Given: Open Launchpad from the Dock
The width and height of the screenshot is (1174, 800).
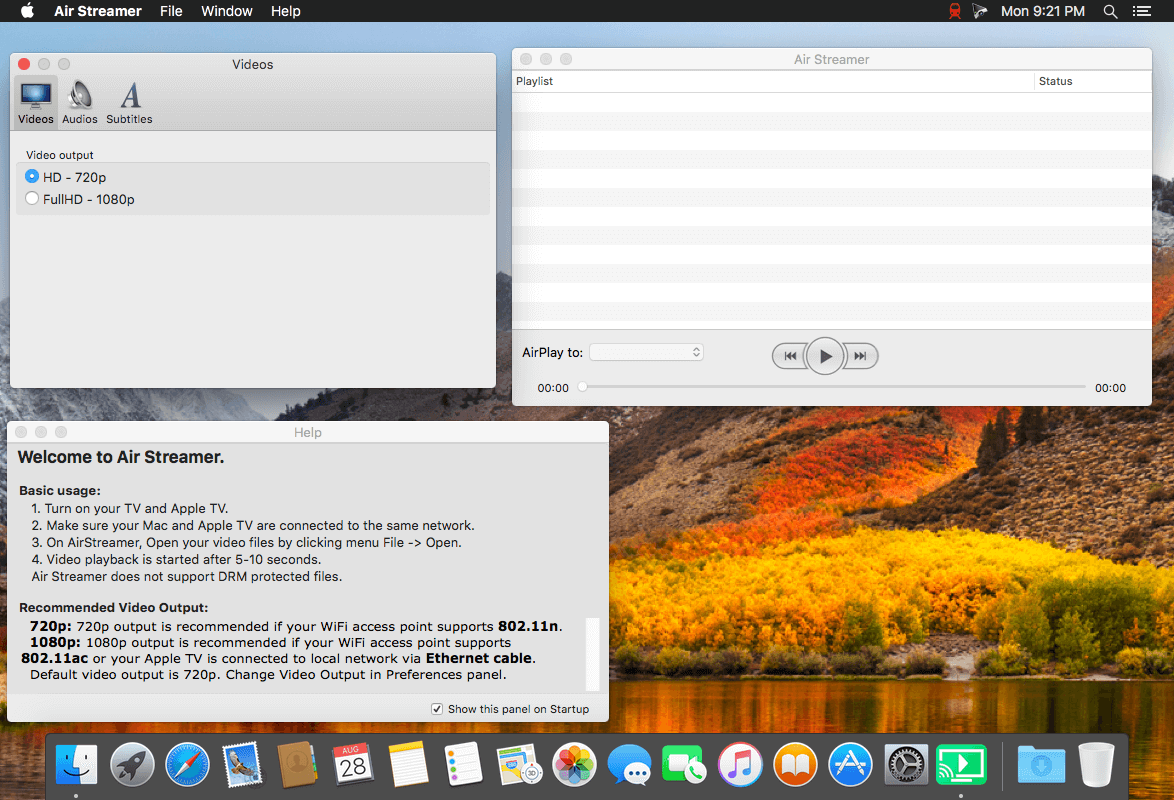Looking at the screenshot, I should point(132,765).
